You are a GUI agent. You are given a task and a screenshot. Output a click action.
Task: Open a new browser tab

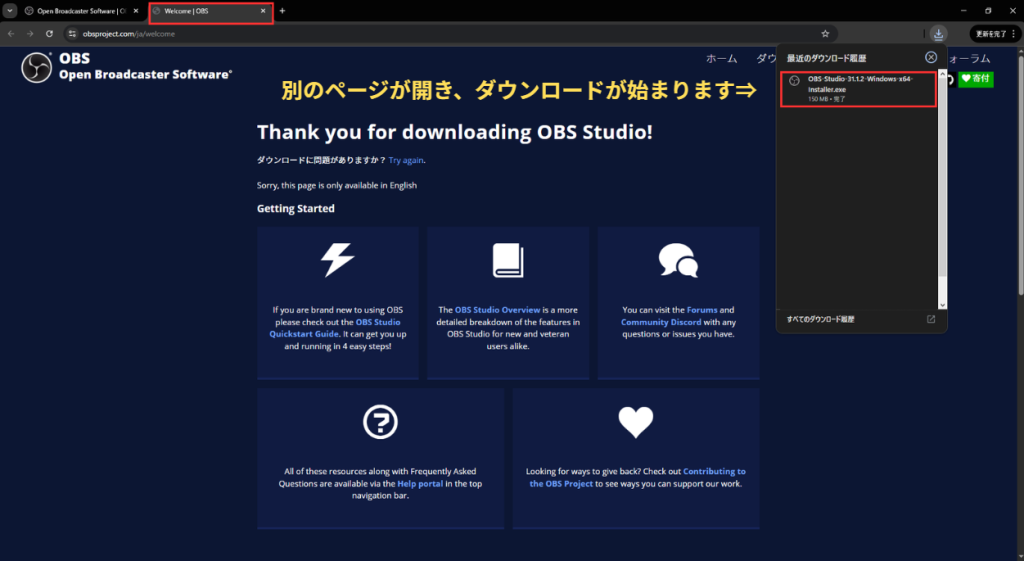pyautogui.click(x=282, y=11)
